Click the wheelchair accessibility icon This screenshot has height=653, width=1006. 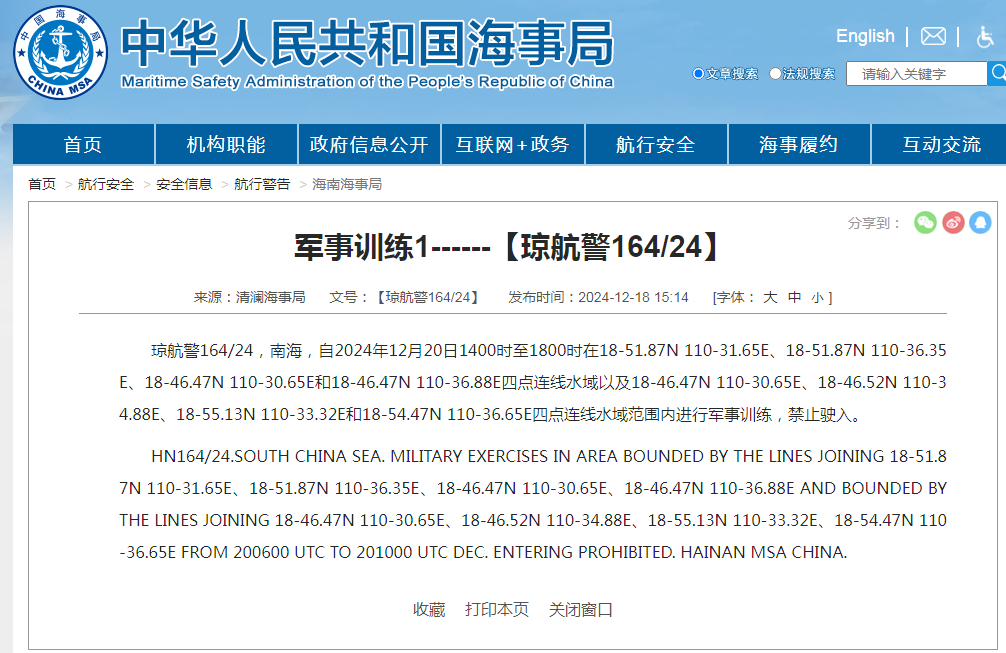(x=984, y=37)
